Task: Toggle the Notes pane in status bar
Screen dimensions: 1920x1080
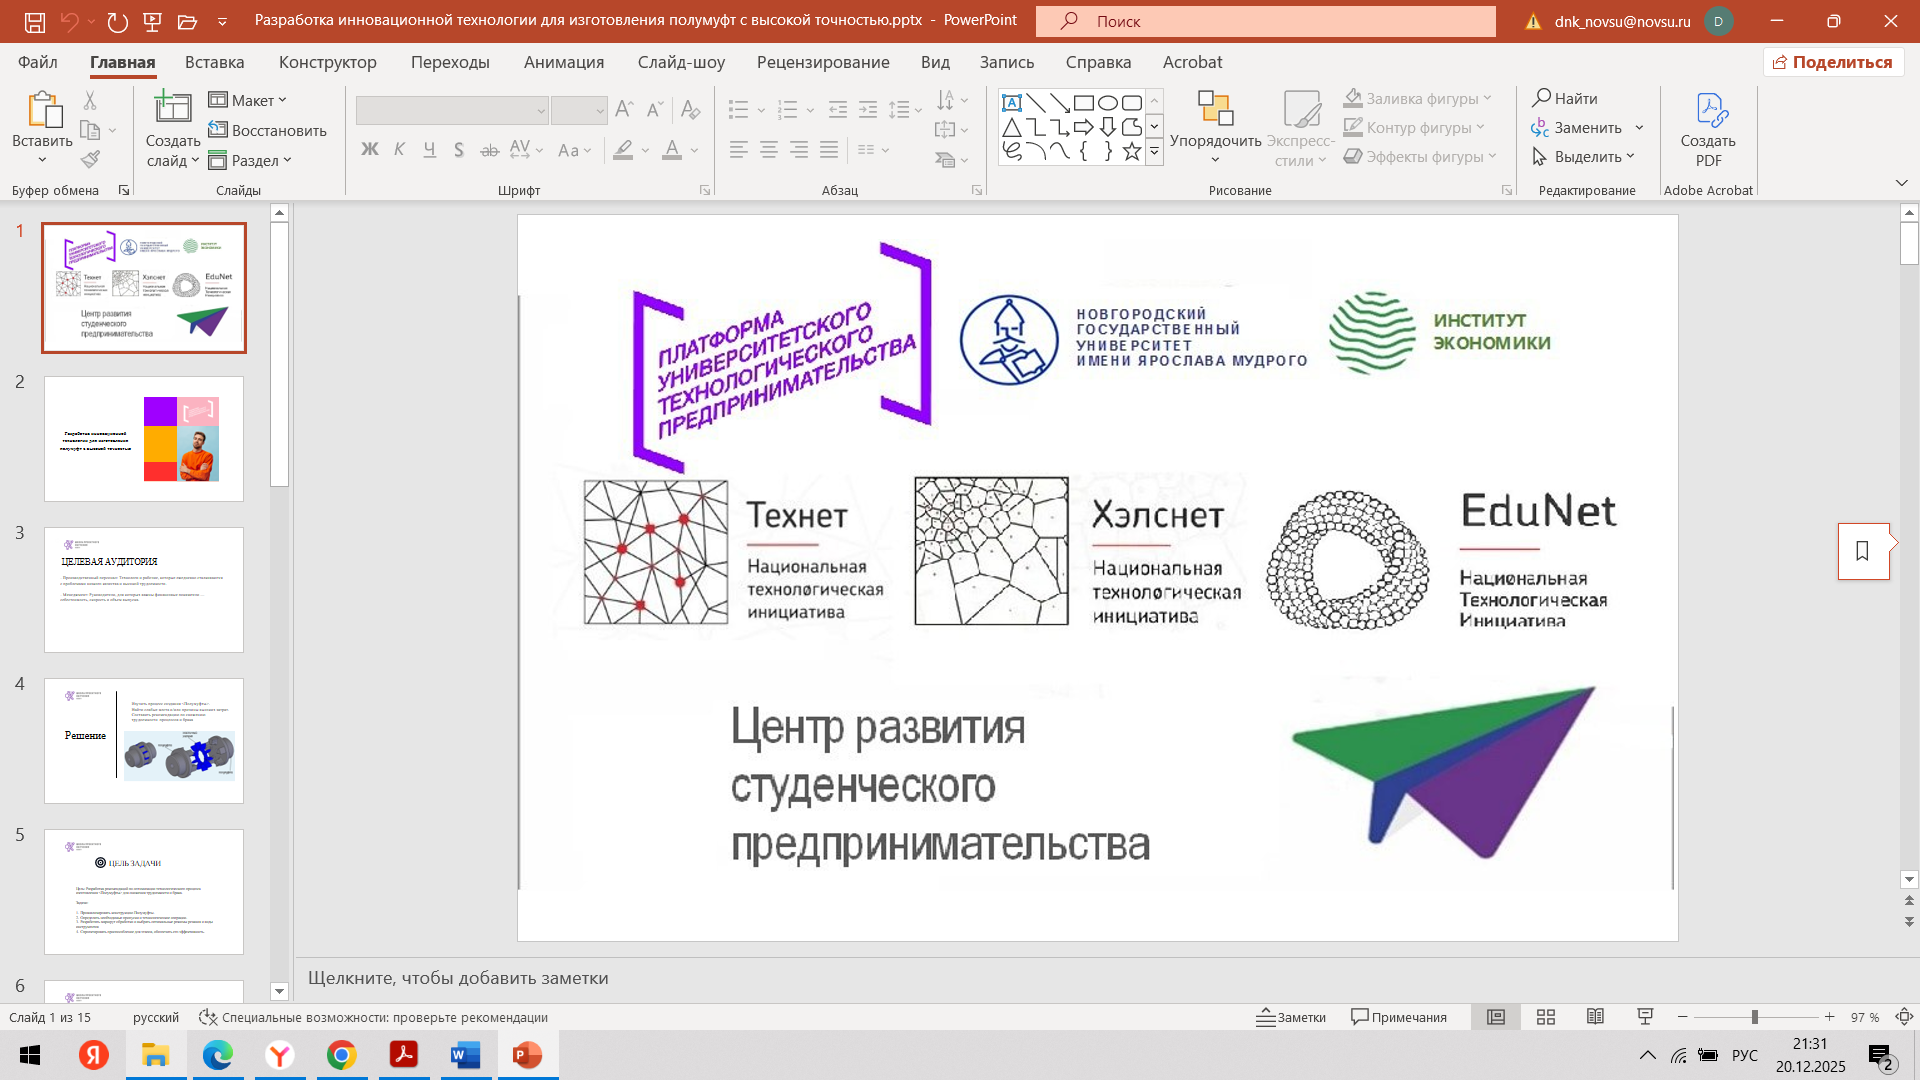Action: (x=1291, y=1017)
